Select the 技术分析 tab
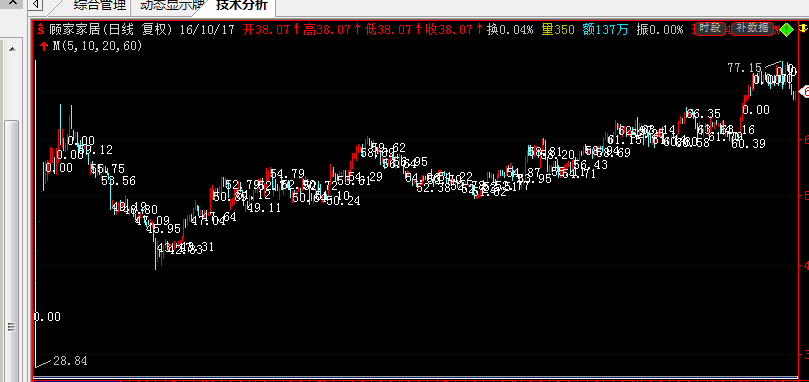The height and width of the screenshot is (382, 809). (241, 6)
